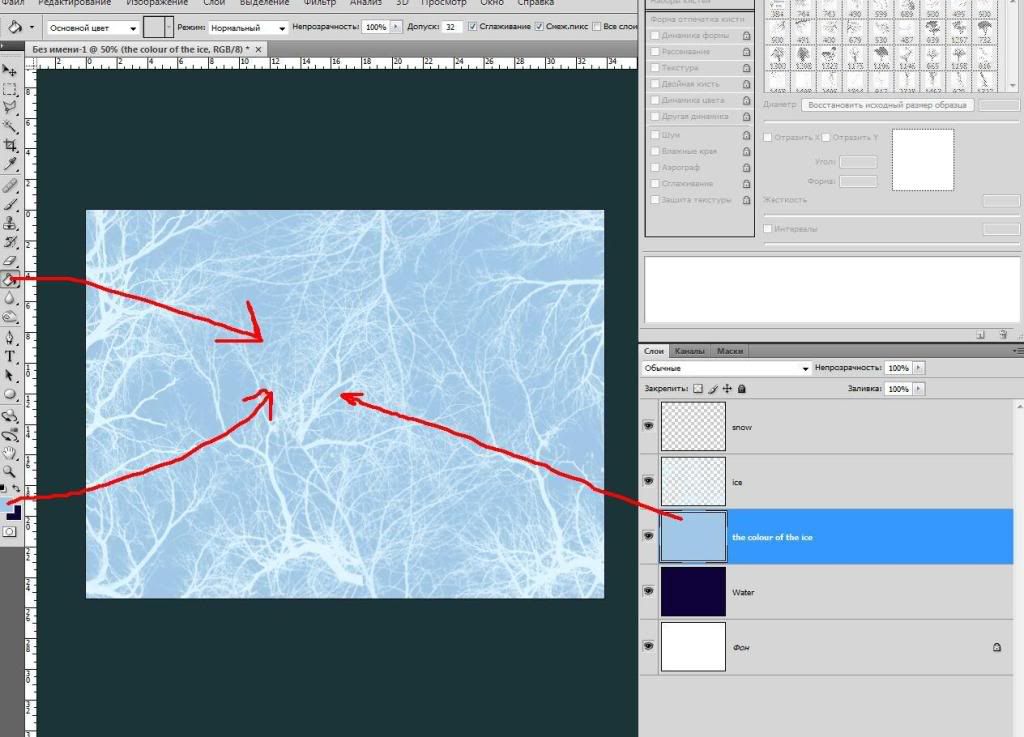
Task: Select the Path Selection tool
Action: coord(10,375)
